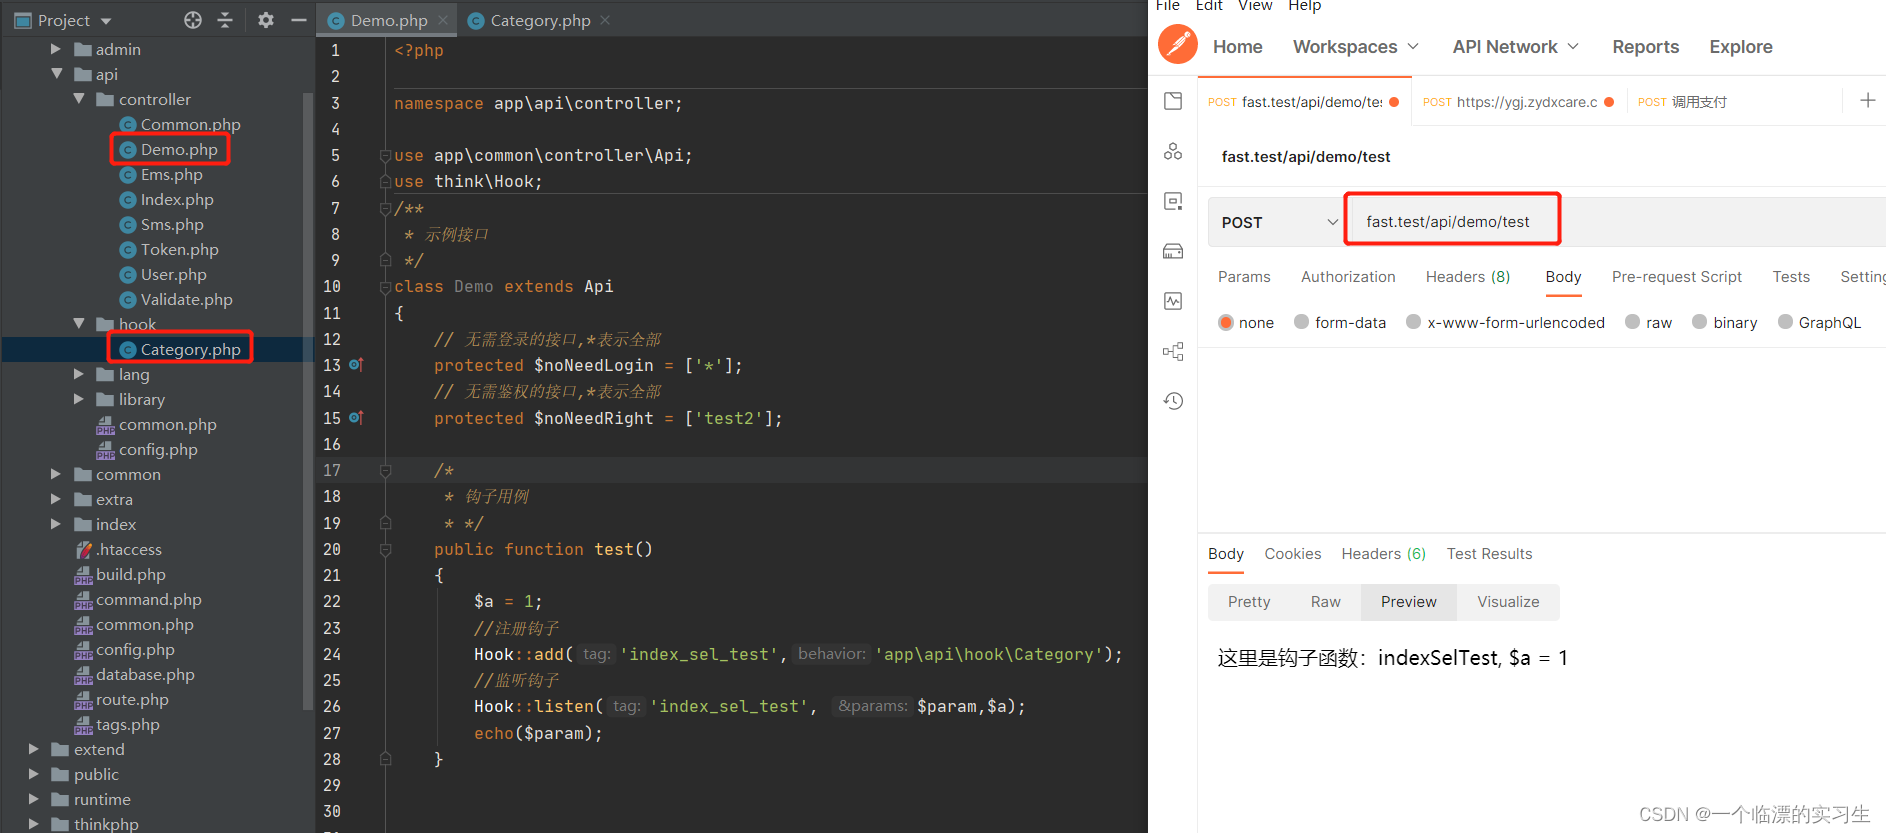Switch to Demo.php editor tab

click(389, 20)
